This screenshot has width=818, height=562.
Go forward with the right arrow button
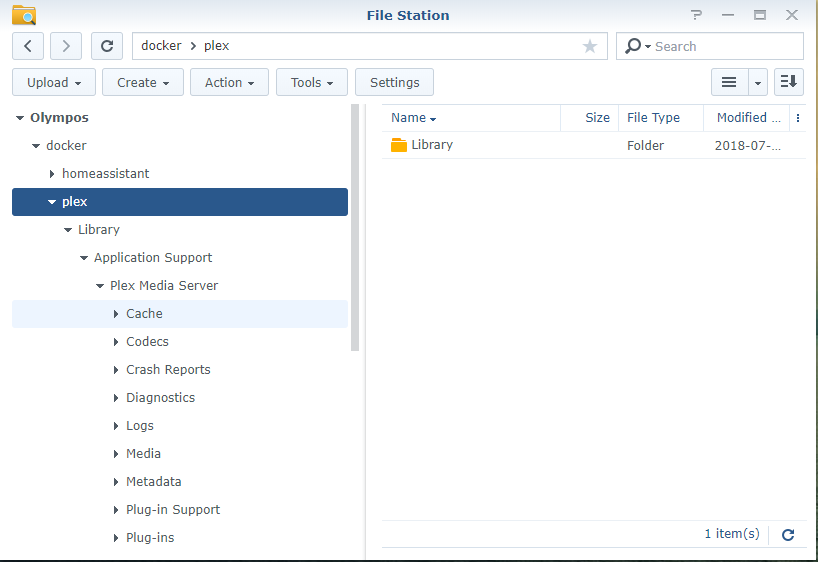click(x=66, y=46)
